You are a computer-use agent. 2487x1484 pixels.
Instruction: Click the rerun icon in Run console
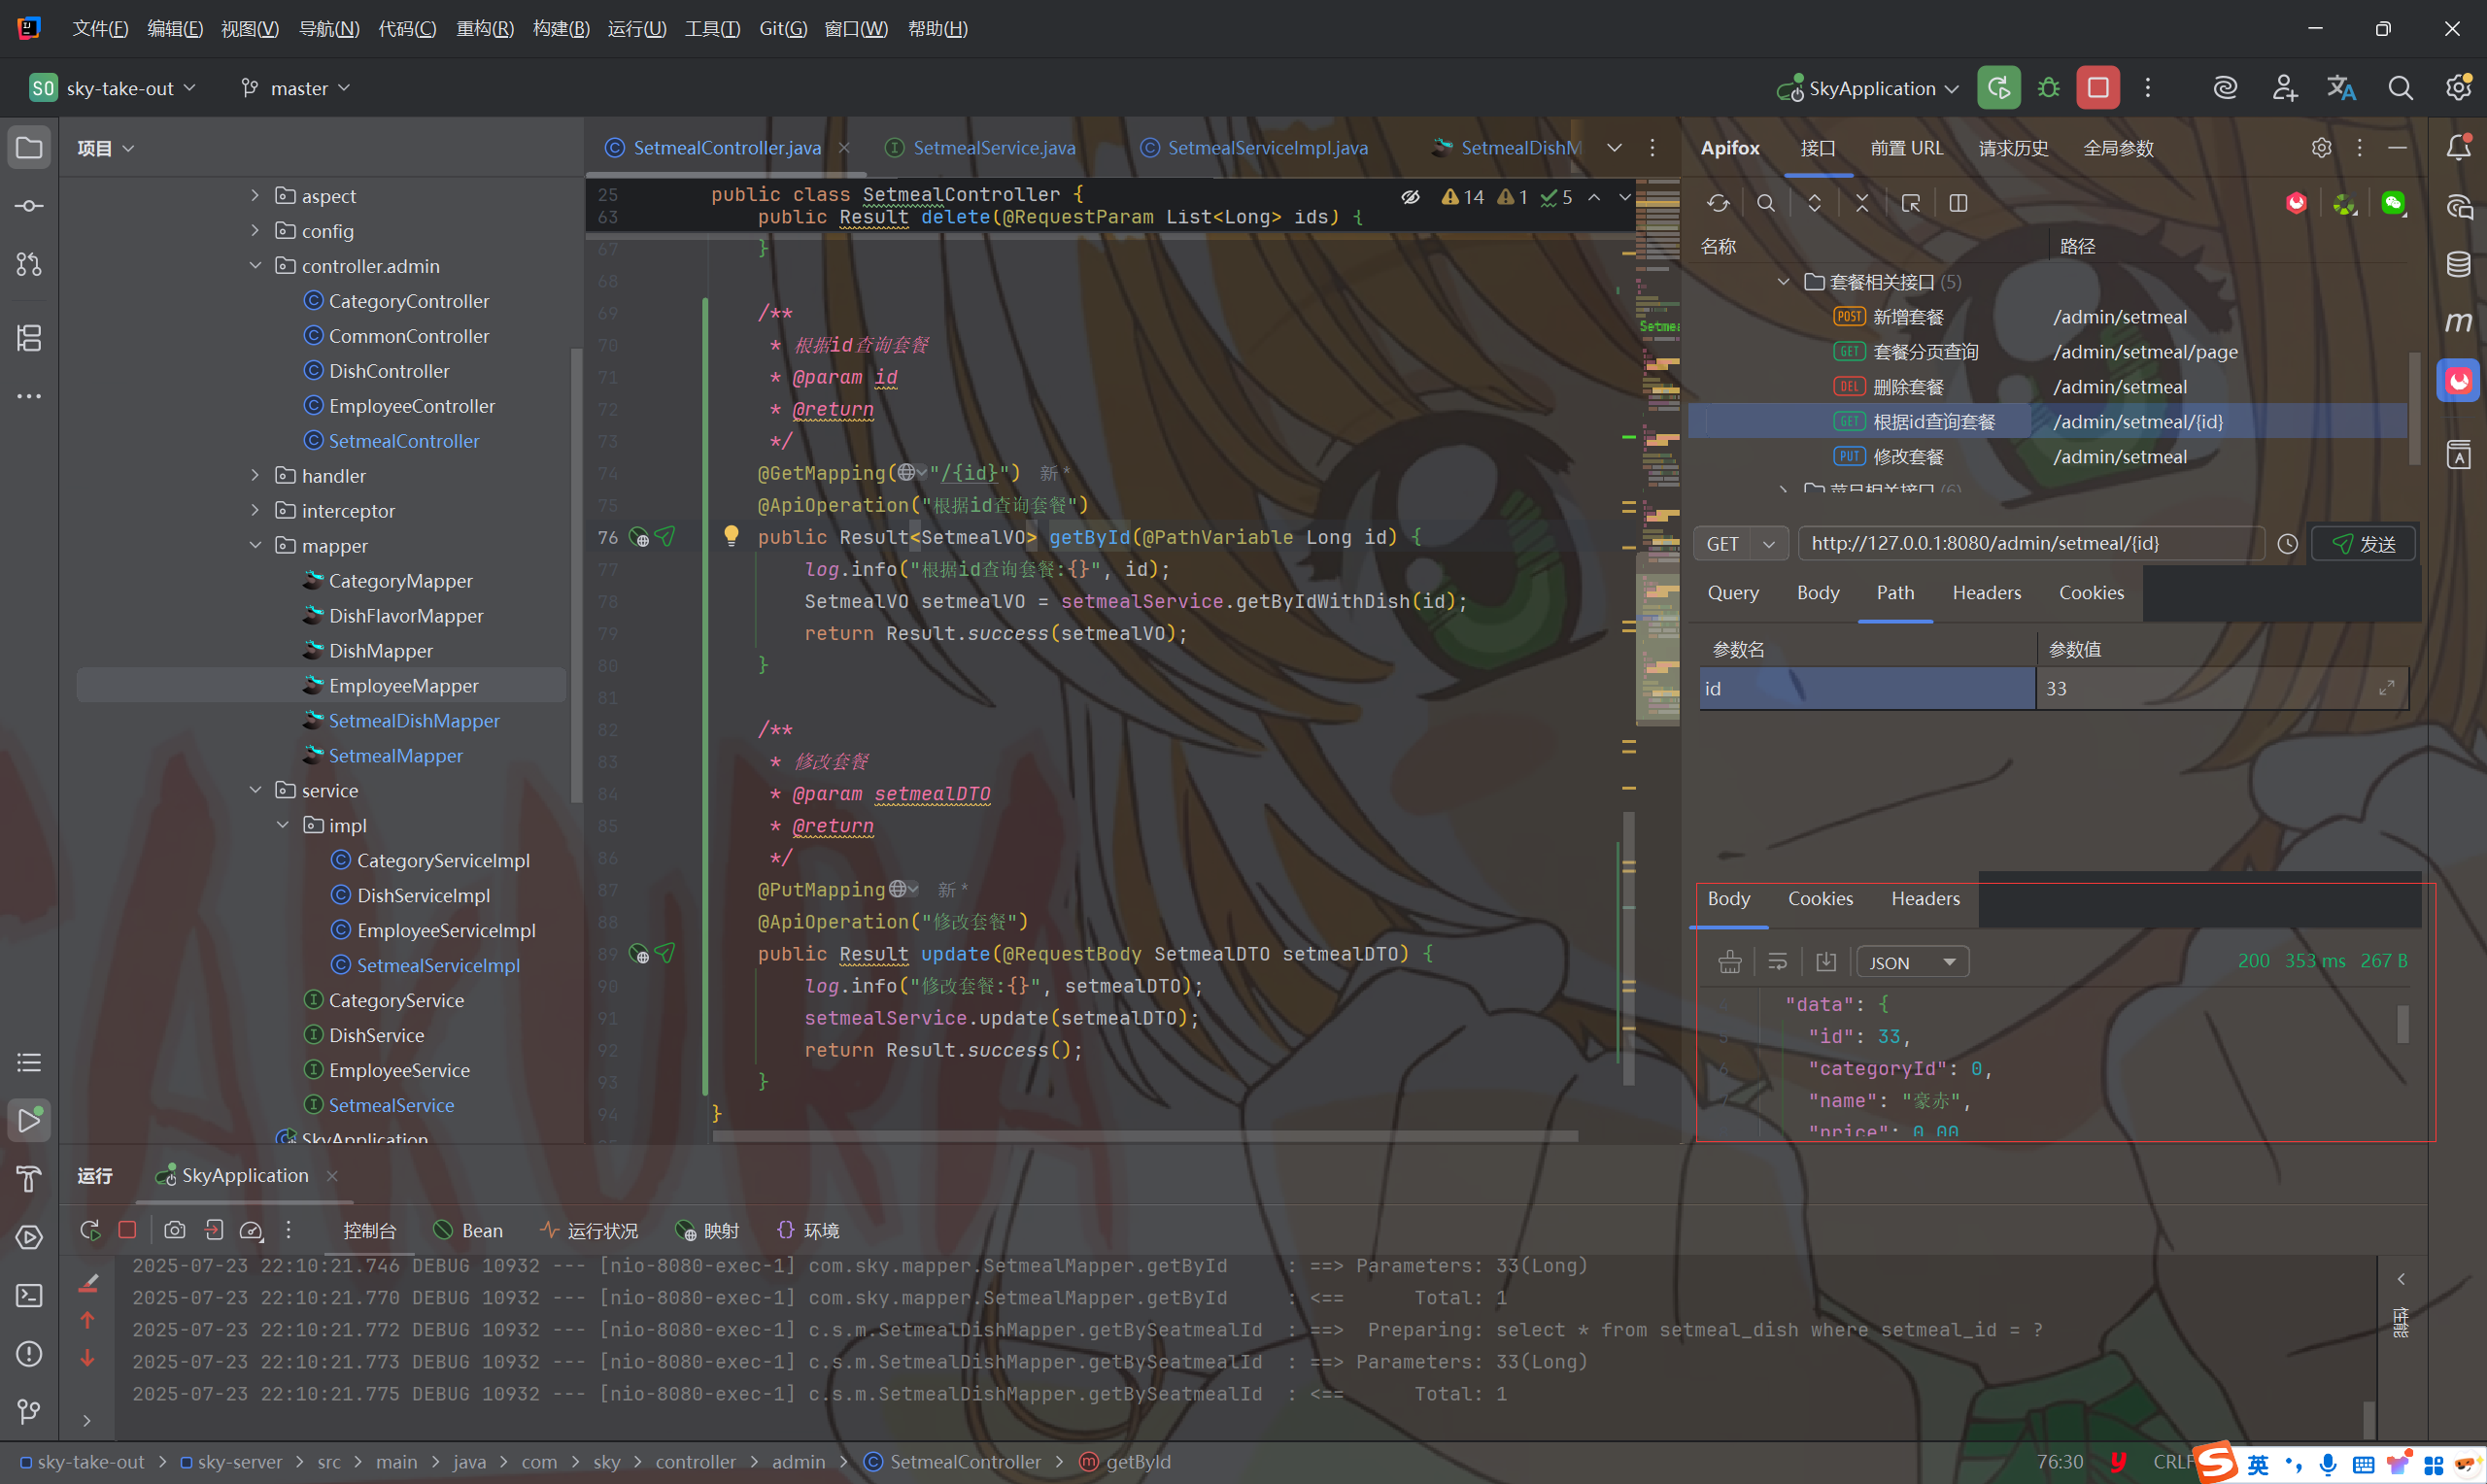click(89, 1230)
